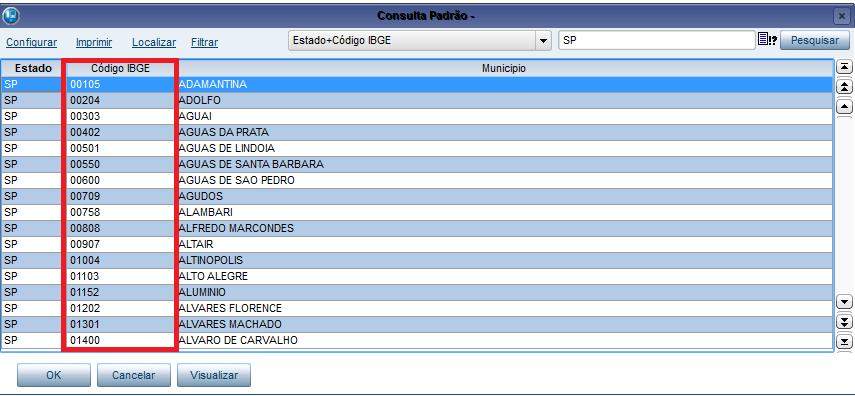The height and width of the screenshot is (396, 855).
Task: Select the AGUAS DE LINDOIA row
Action: click(x=417, y=148)
